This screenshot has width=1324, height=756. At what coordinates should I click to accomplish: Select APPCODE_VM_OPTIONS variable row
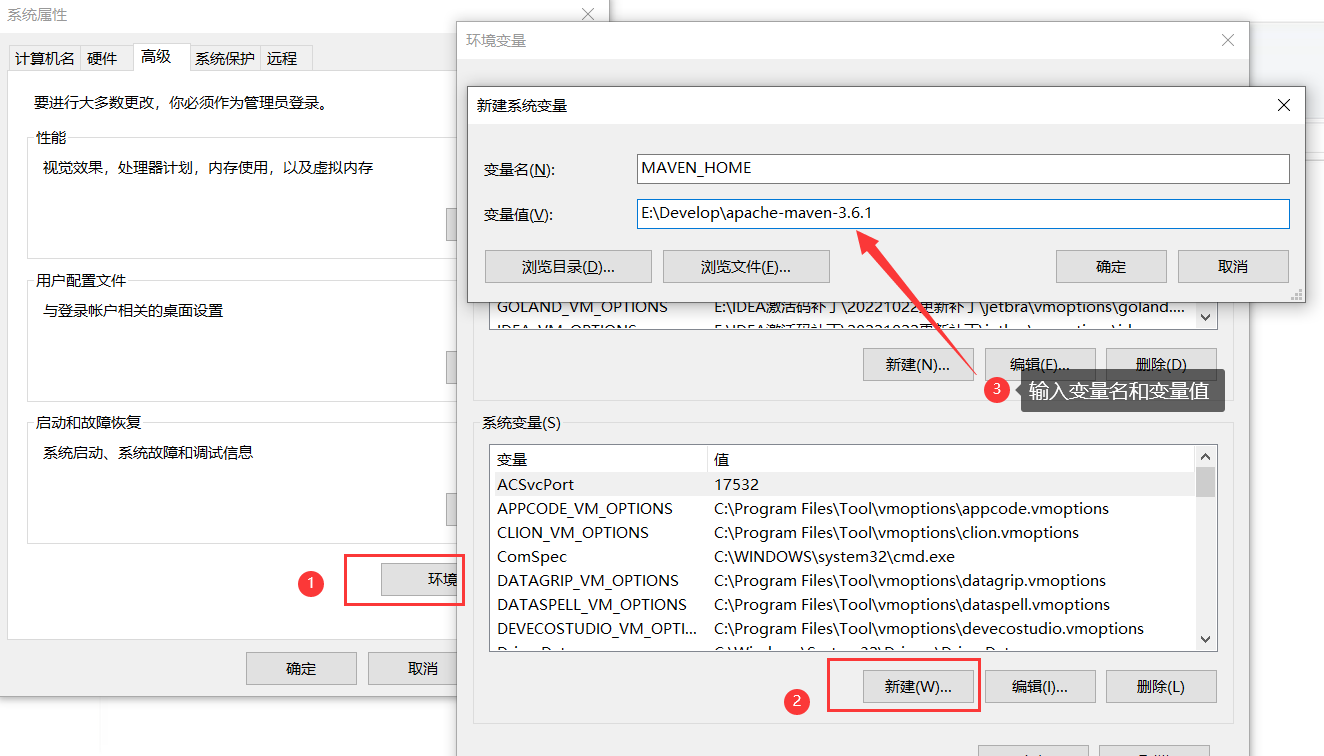(x=844, y=509)
